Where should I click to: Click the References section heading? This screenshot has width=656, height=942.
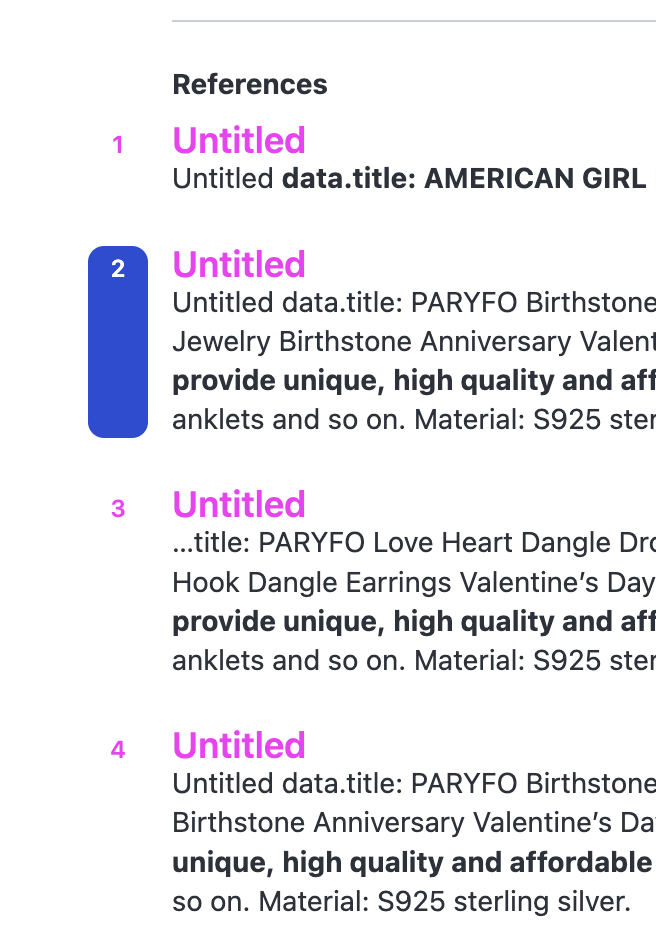(250, 84)
